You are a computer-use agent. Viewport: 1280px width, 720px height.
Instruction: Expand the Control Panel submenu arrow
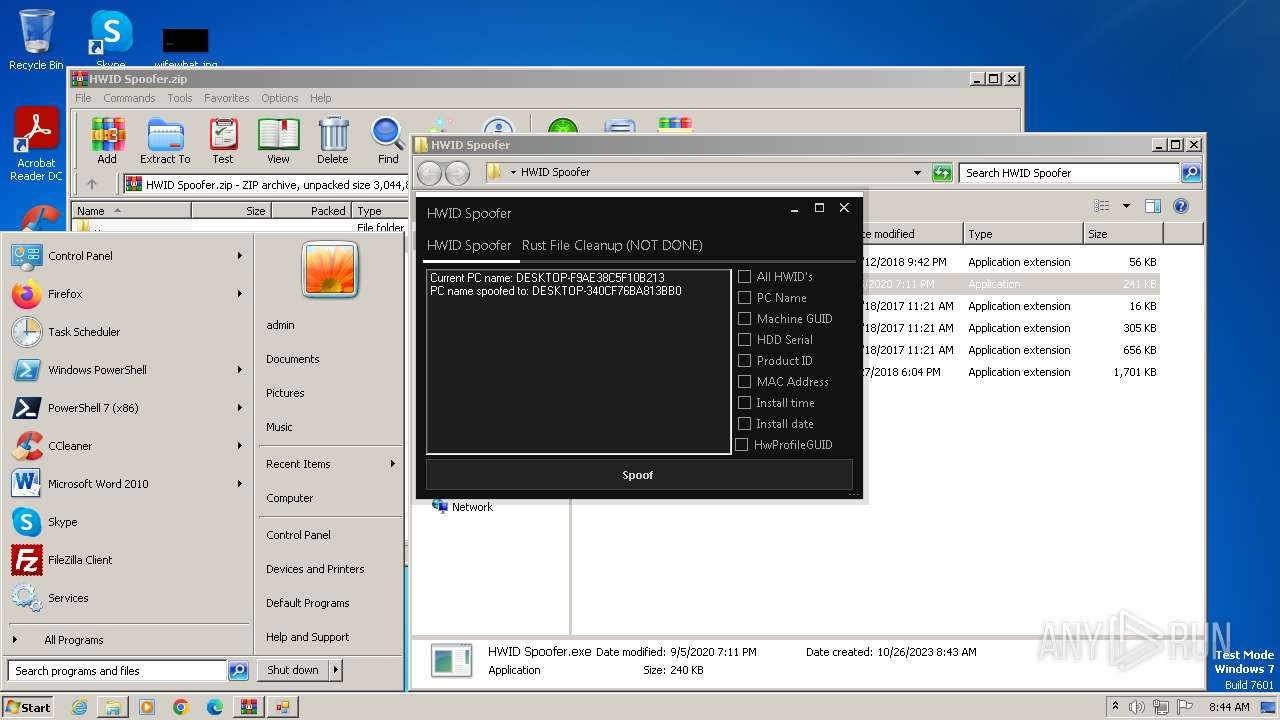click(240, 256)
